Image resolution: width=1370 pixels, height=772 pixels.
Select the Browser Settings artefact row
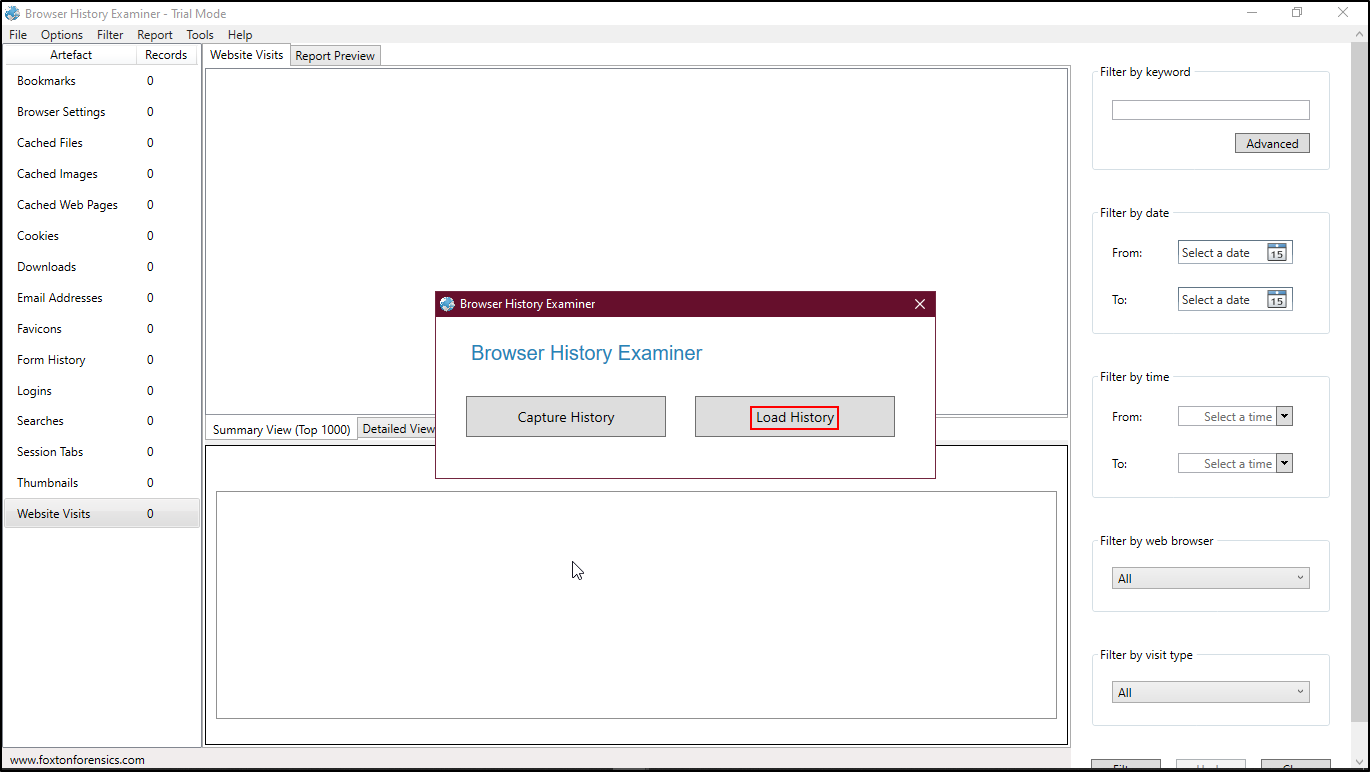[x=101, y=112]
